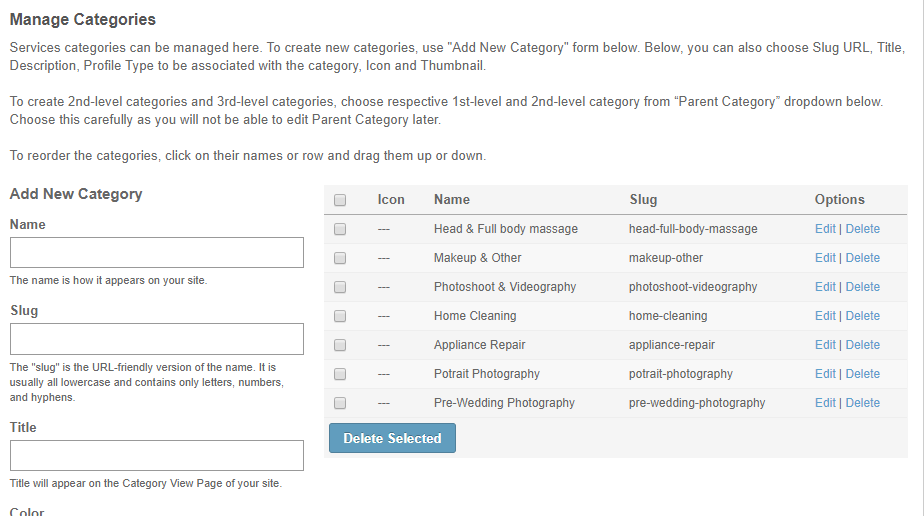The height and width of the screenshot is (516, 924).
Task: Delete the Makeup & Other category
Action: 862,258
